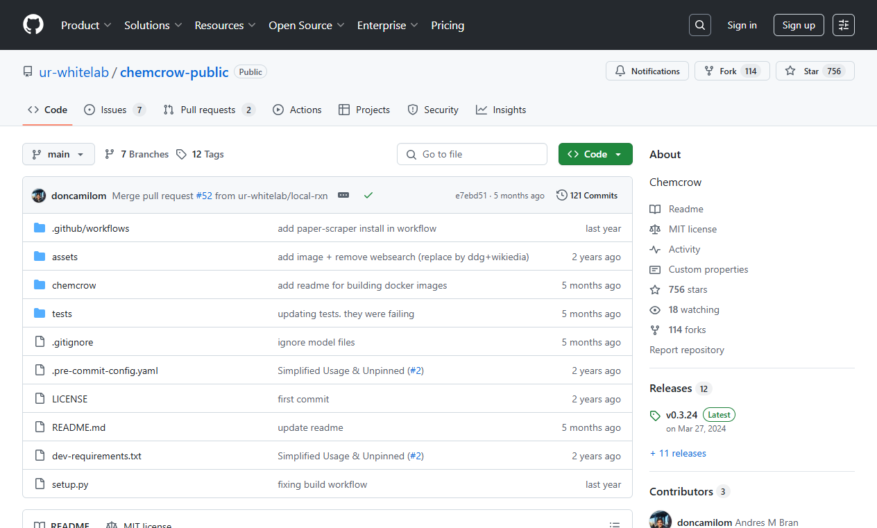877x528 pixels.
Task: Click the GitHub Octocat logo
Action: [x=33, y=25]
